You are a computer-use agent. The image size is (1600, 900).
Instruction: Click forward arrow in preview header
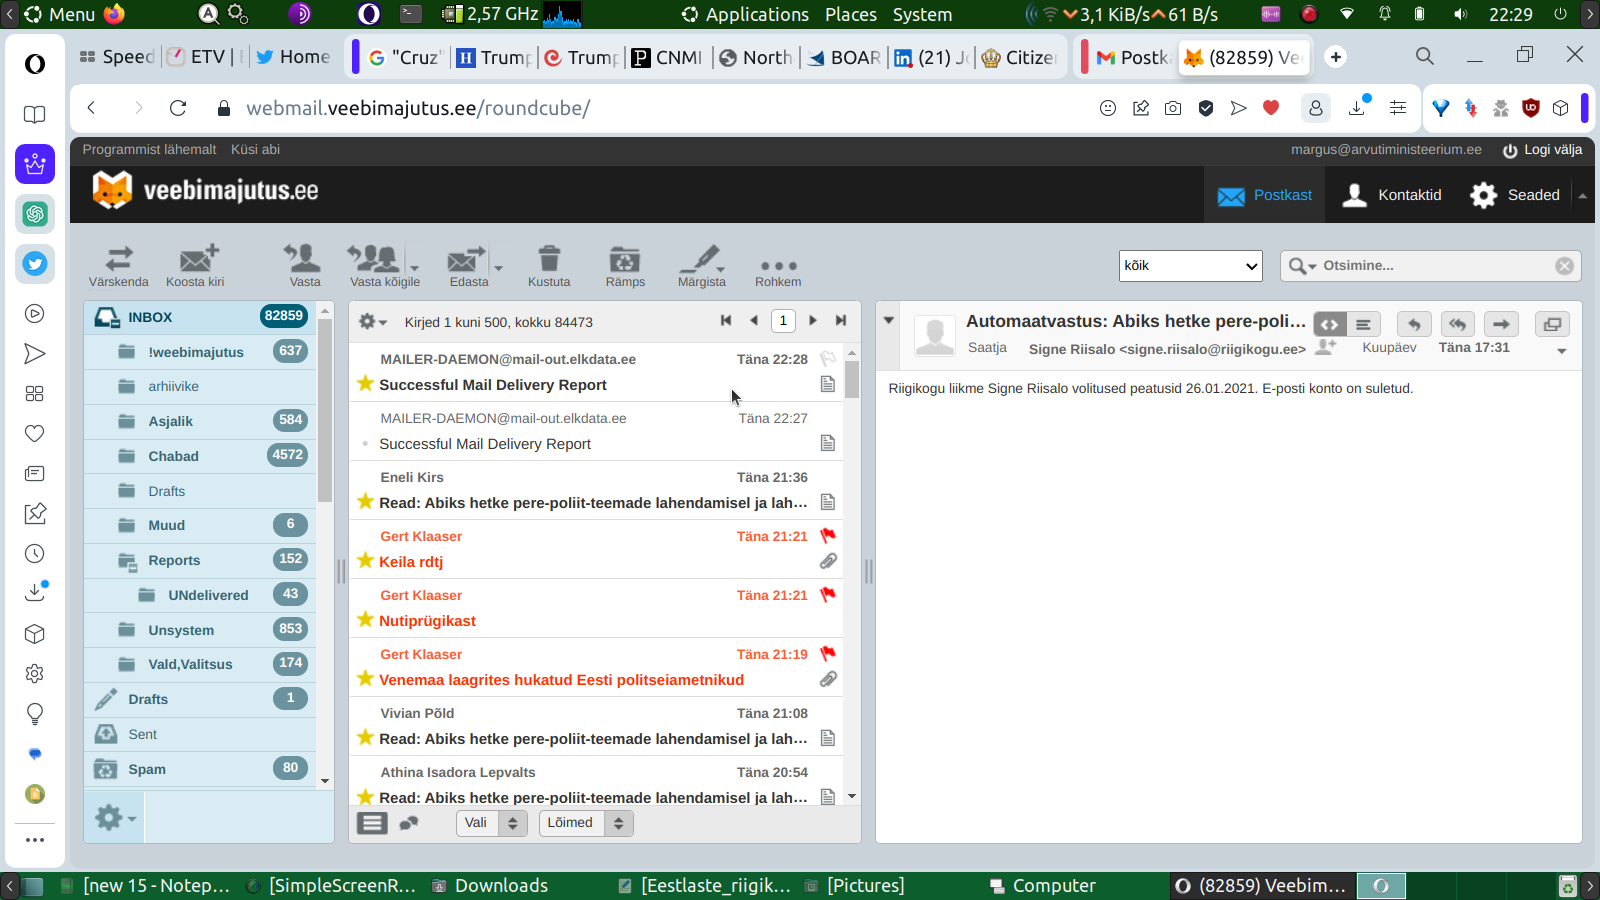click(1501, 324)
